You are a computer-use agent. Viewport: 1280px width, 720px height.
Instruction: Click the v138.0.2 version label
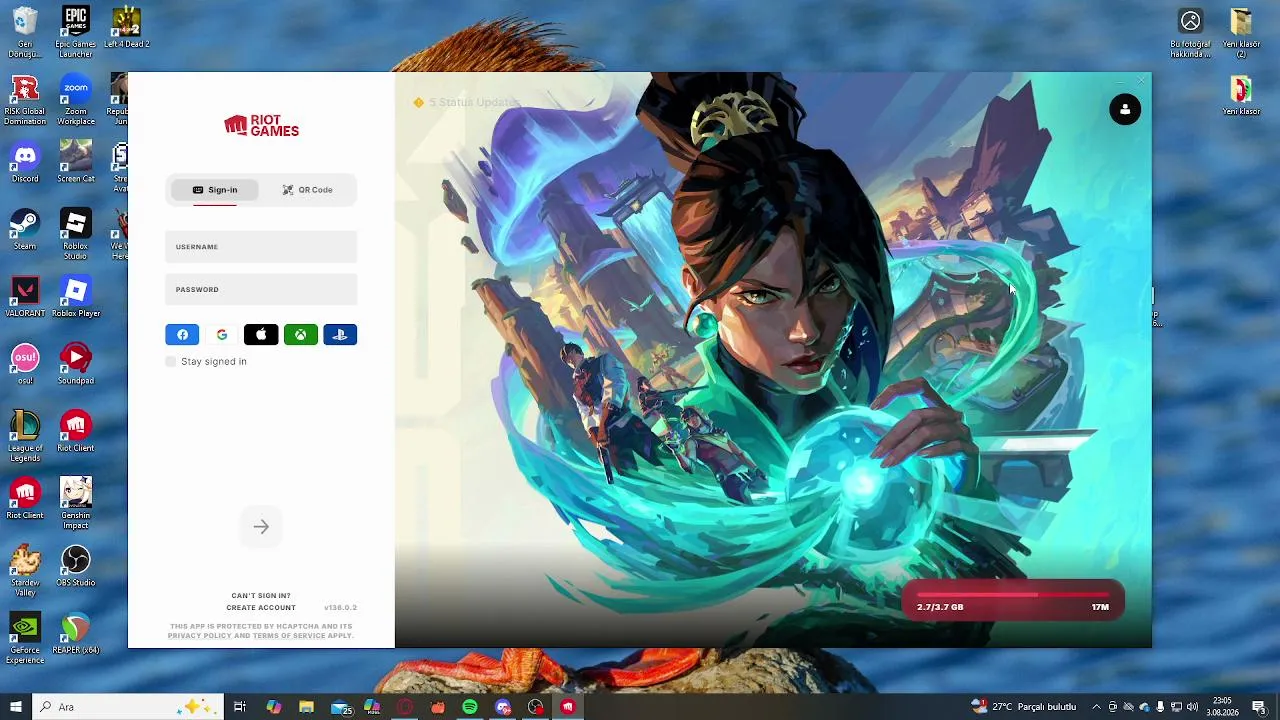pos(340,608)
